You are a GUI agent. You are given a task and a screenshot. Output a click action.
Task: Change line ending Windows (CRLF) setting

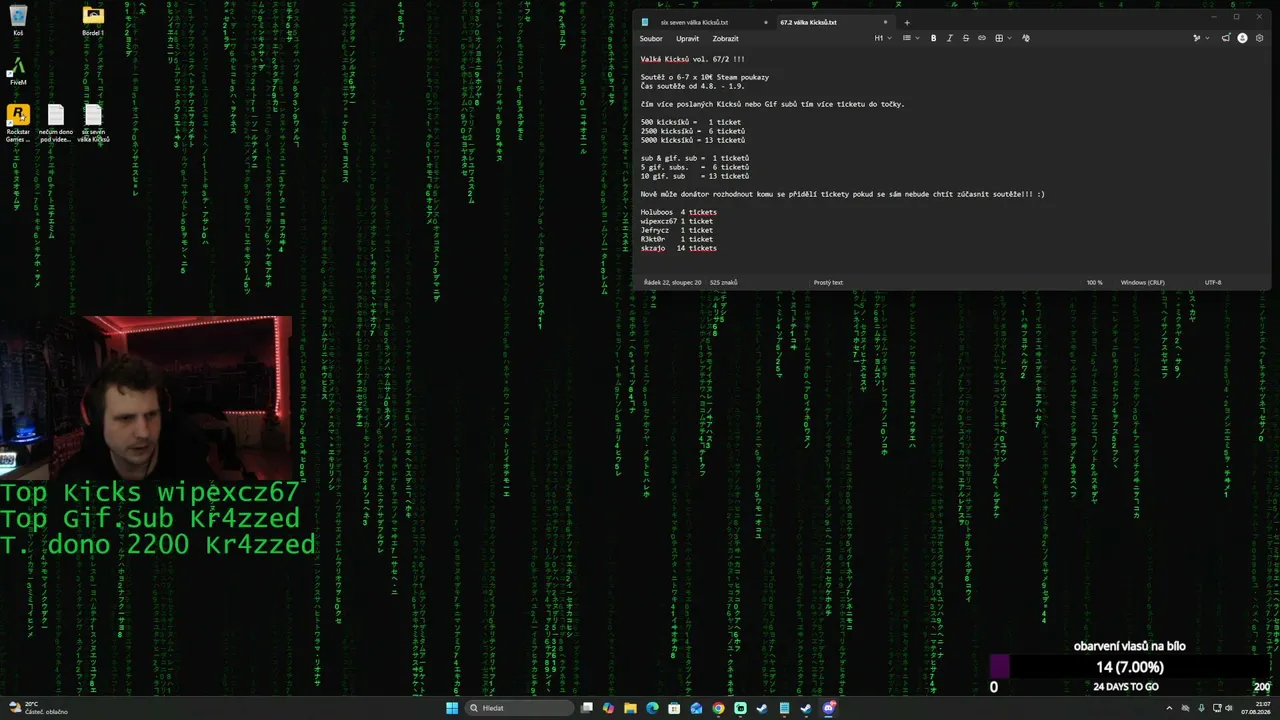[x=1143, y=282]
